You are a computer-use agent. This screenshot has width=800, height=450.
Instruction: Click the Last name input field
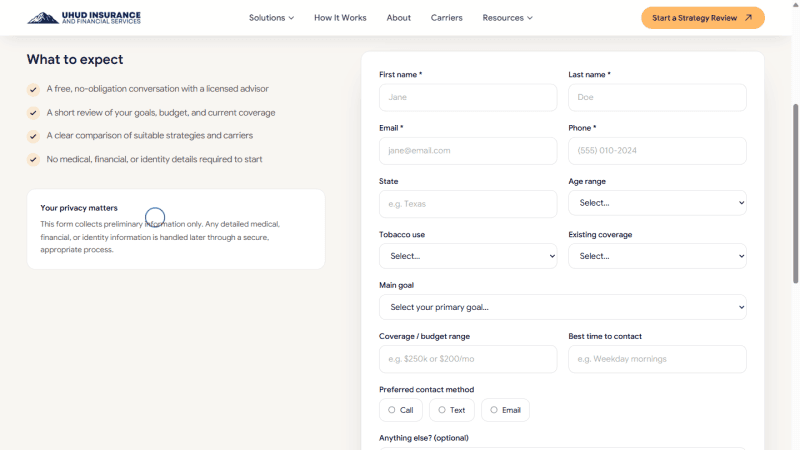point(657,97)
